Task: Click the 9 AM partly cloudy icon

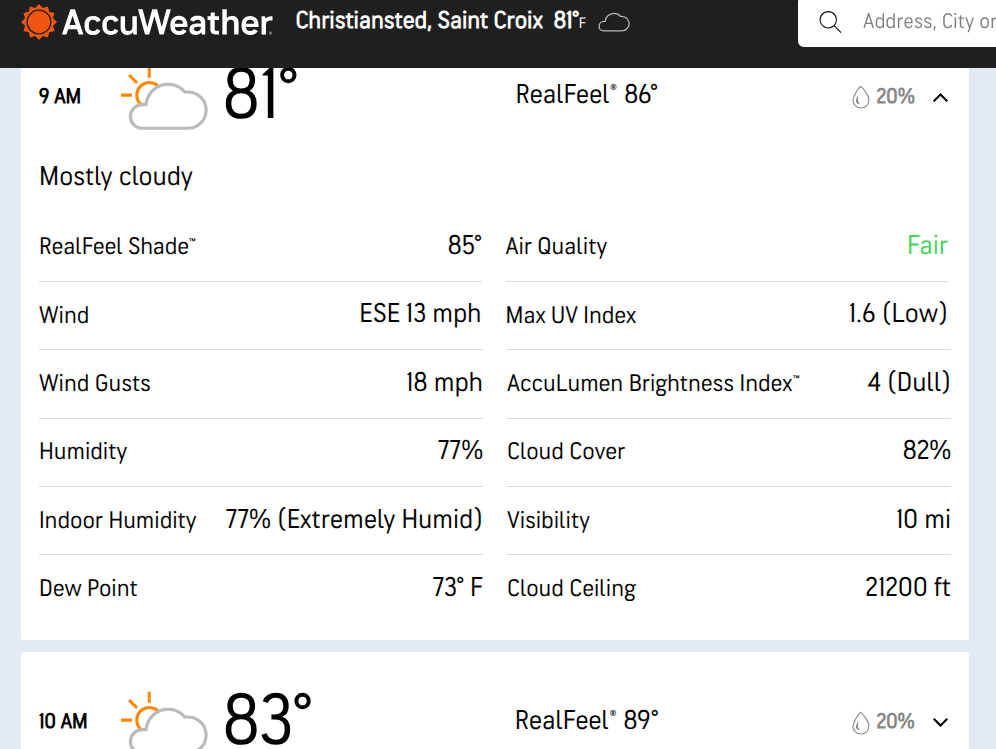Action: 163,100
